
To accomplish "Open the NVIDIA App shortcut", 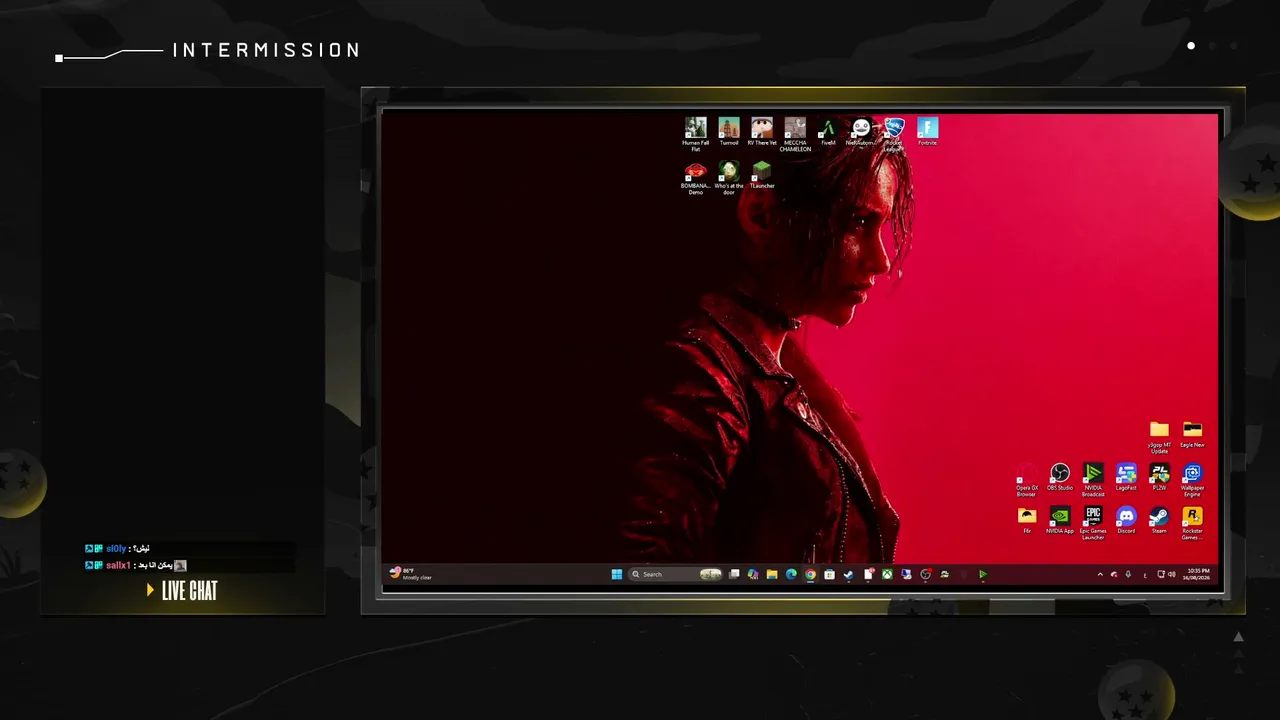I will coord(1060,520).
